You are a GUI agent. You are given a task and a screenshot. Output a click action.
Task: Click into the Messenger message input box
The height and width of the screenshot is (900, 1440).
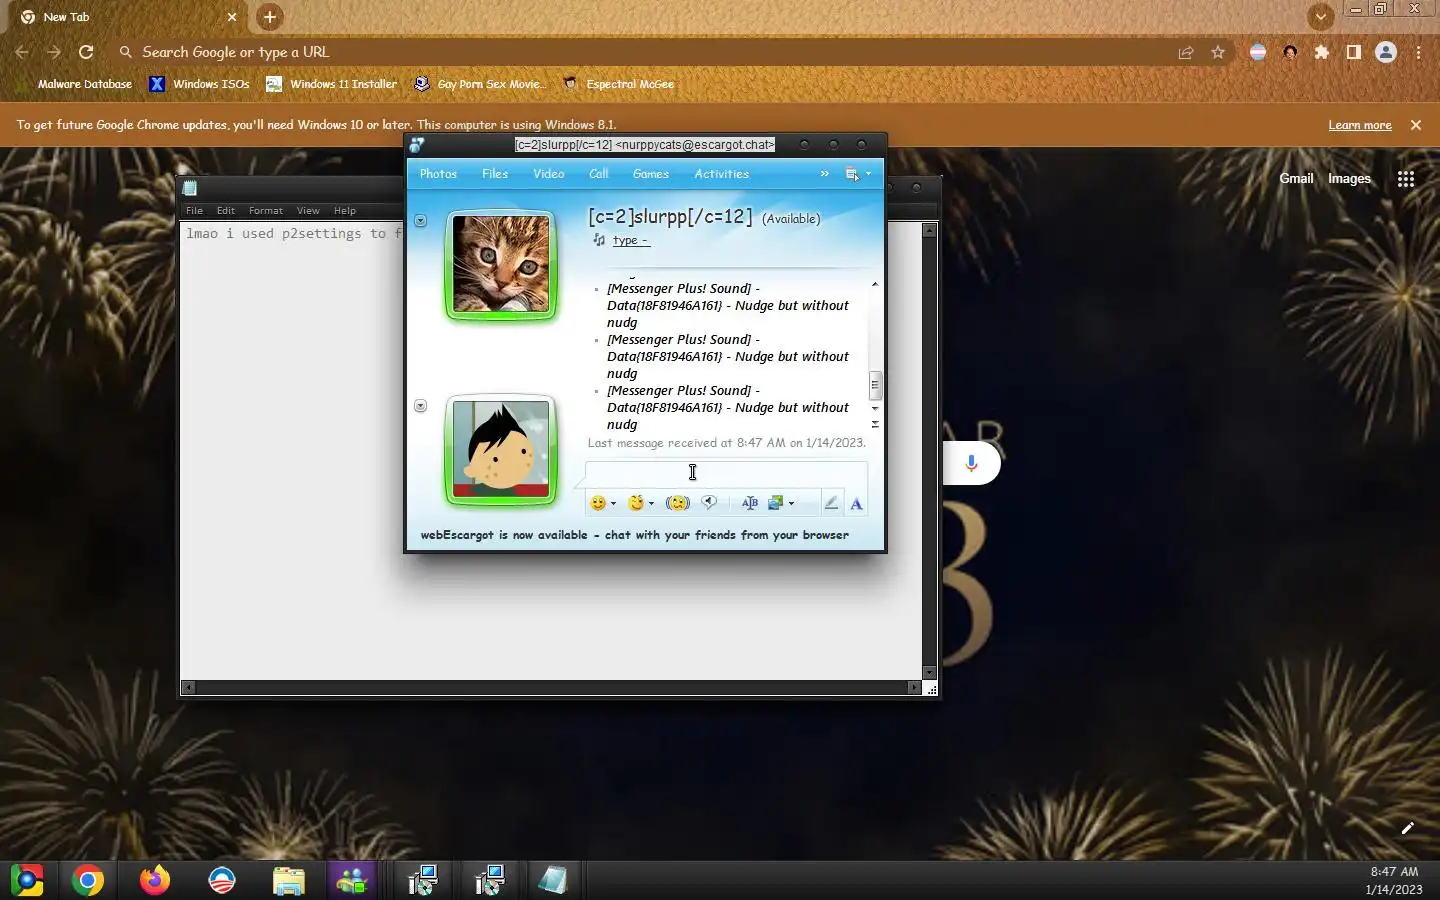(x=726, y=473)
